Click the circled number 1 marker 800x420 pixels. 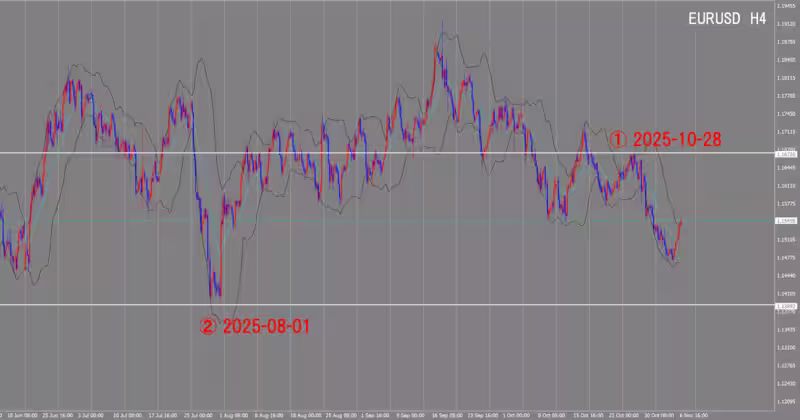click(x=618, y=140)
